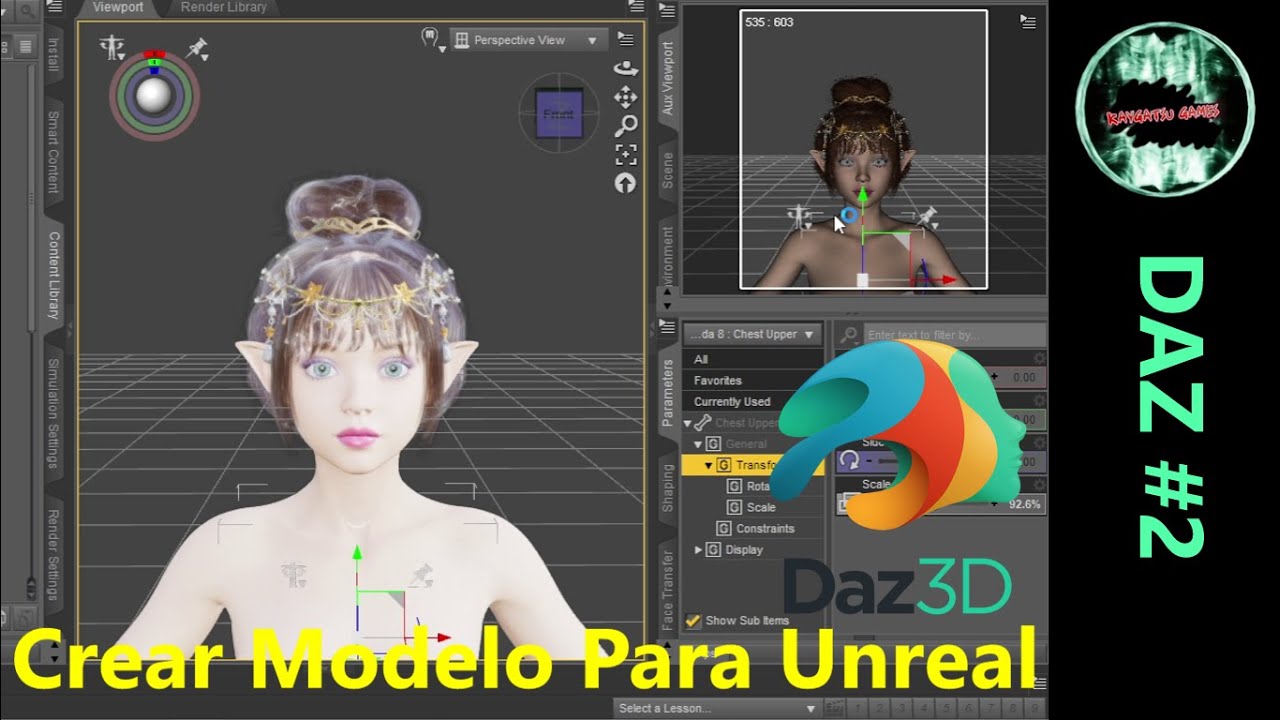
Task: Click the 92.6% scale value field
Action: [1025, 505]
